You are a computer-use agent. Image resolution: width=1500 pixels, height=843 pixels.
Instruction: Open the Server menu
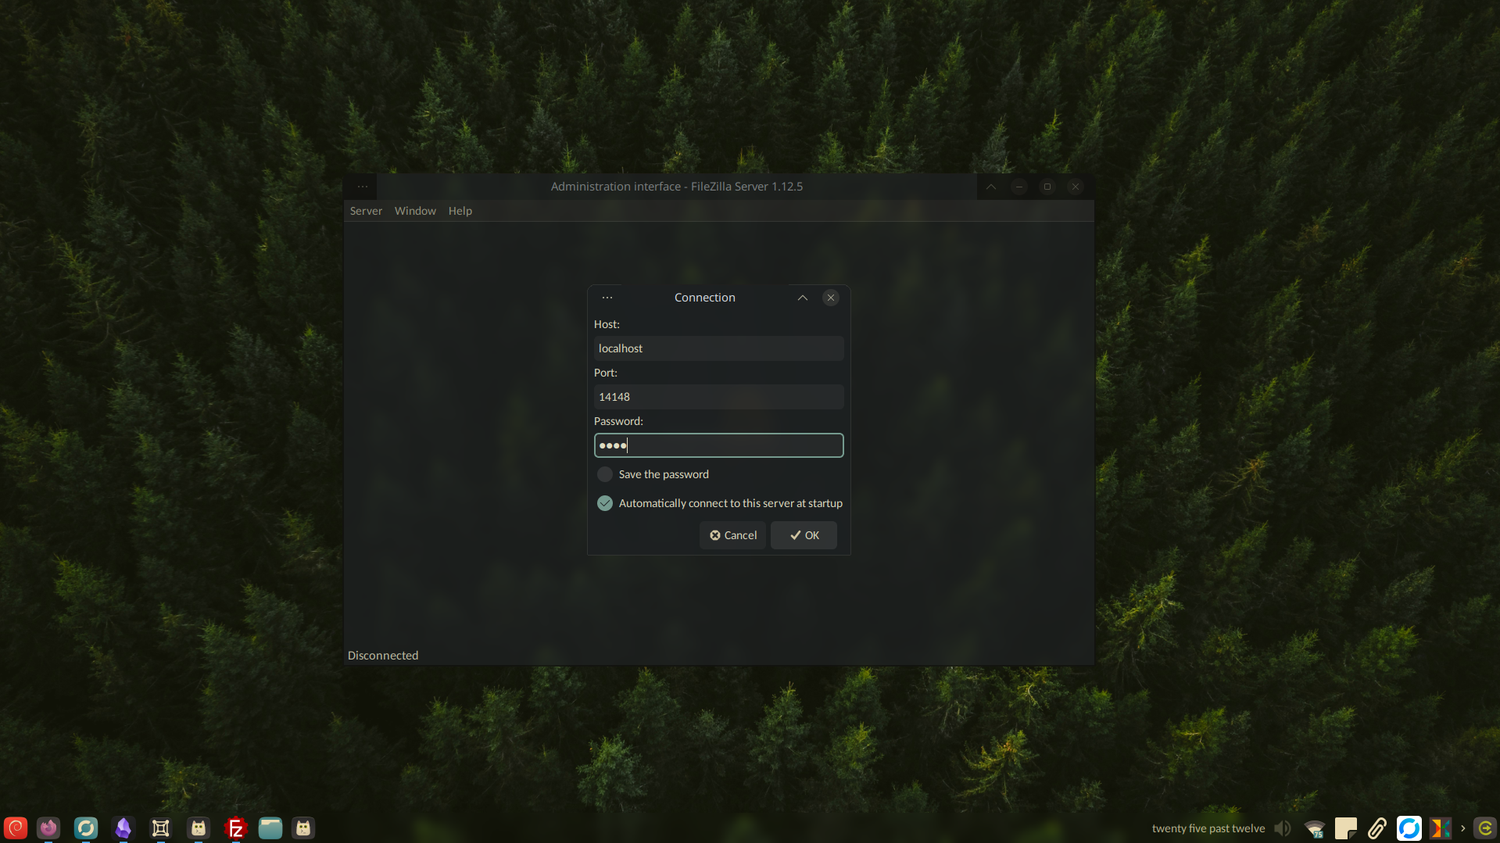366,211
